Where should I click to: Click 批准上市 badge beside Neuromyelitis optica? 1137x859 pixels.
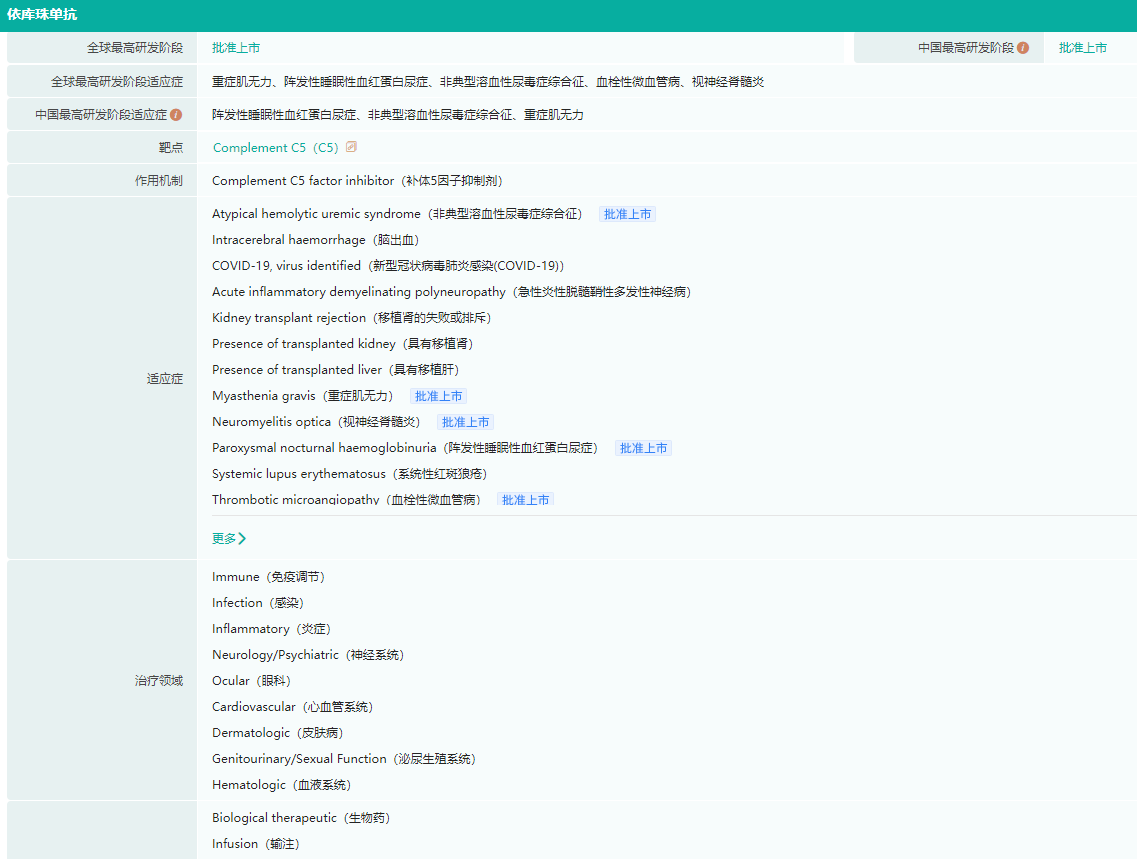click(465, 422)
